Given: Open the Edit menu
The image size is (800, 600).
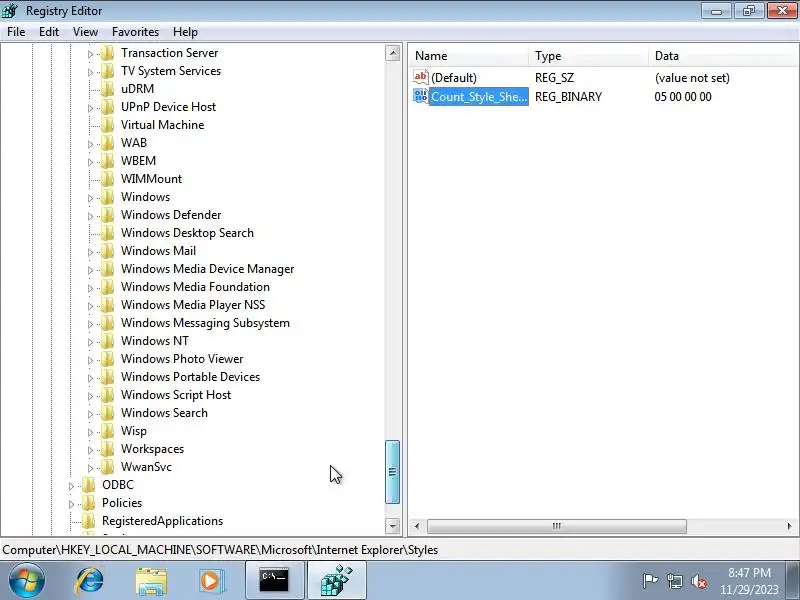Looking at the screenshot, I should click(x=49, y=32).
